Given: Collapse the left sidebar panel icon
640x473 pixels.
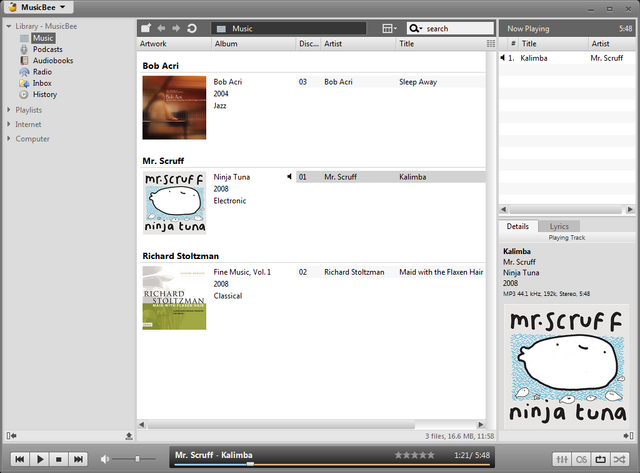Looking at the screenshot, I should tap(11, 436).
